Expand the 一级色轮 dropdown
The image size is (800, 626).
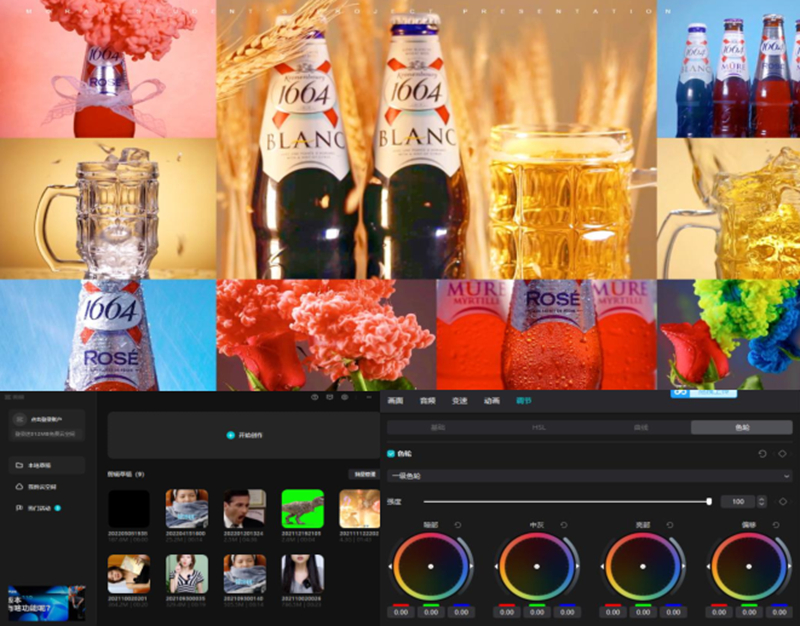tap(589, 476)
